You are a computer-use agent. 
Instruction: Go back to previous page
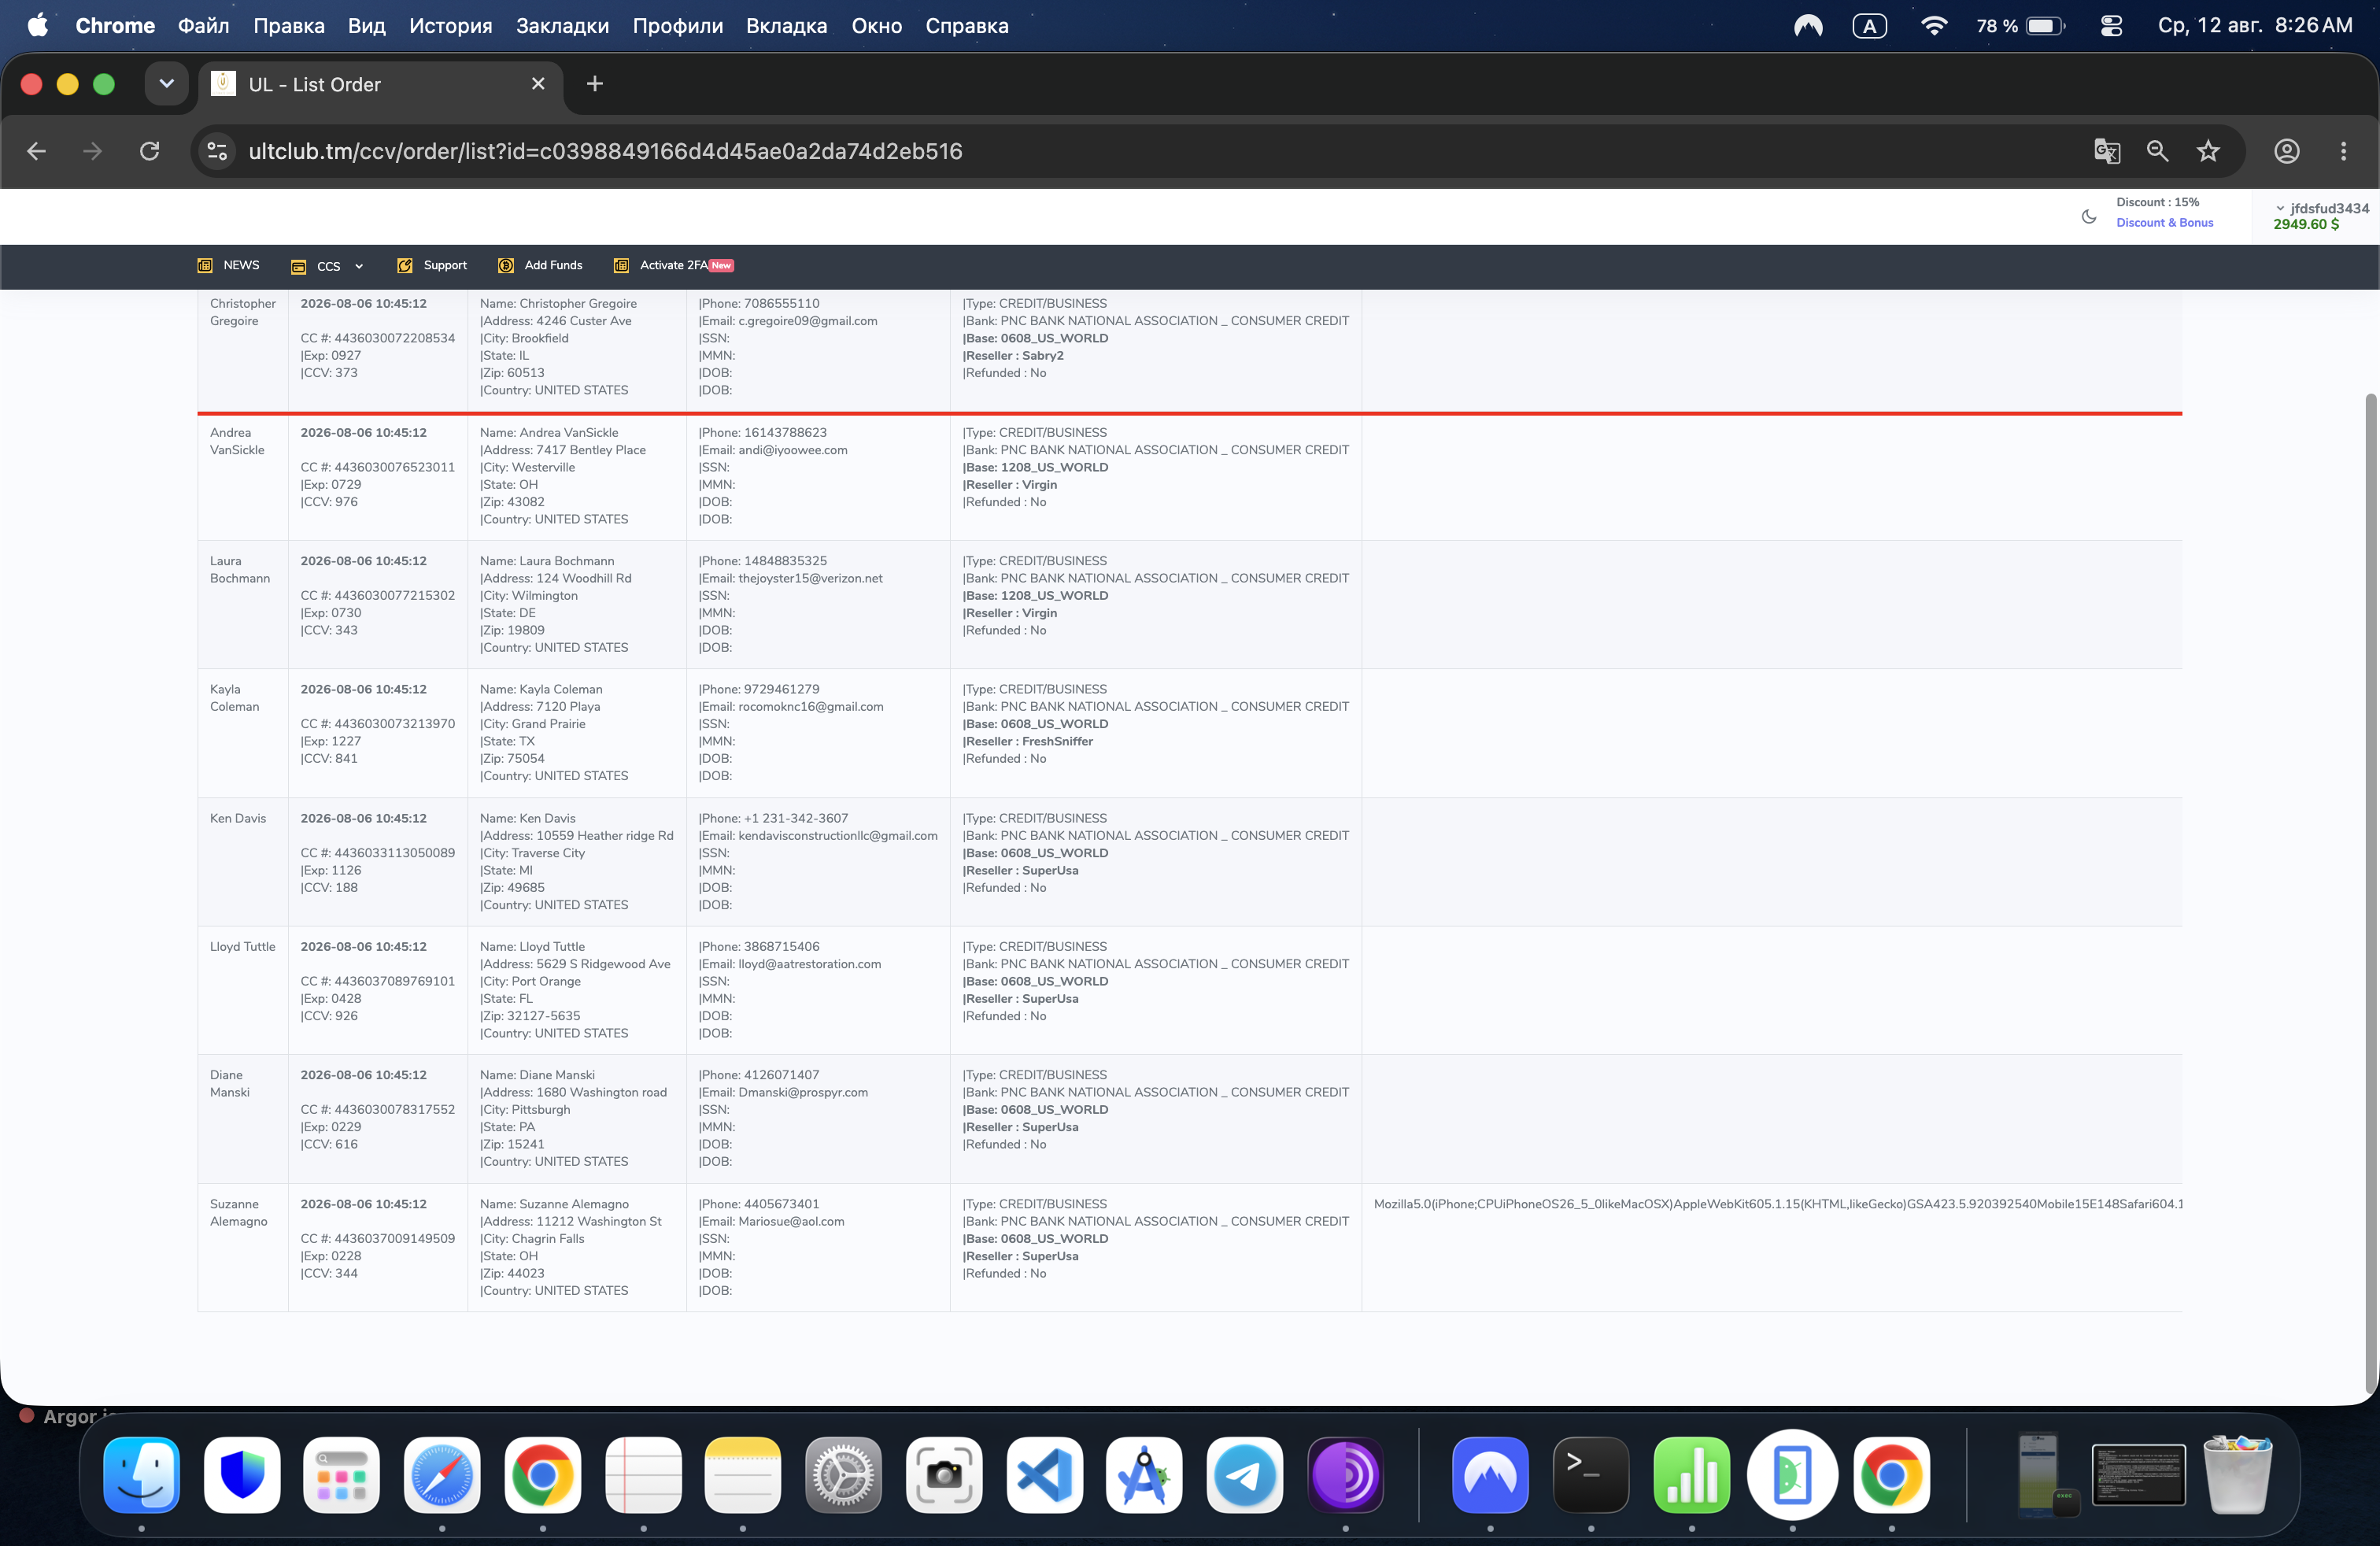pyautogui.click(x=37, y=151)
